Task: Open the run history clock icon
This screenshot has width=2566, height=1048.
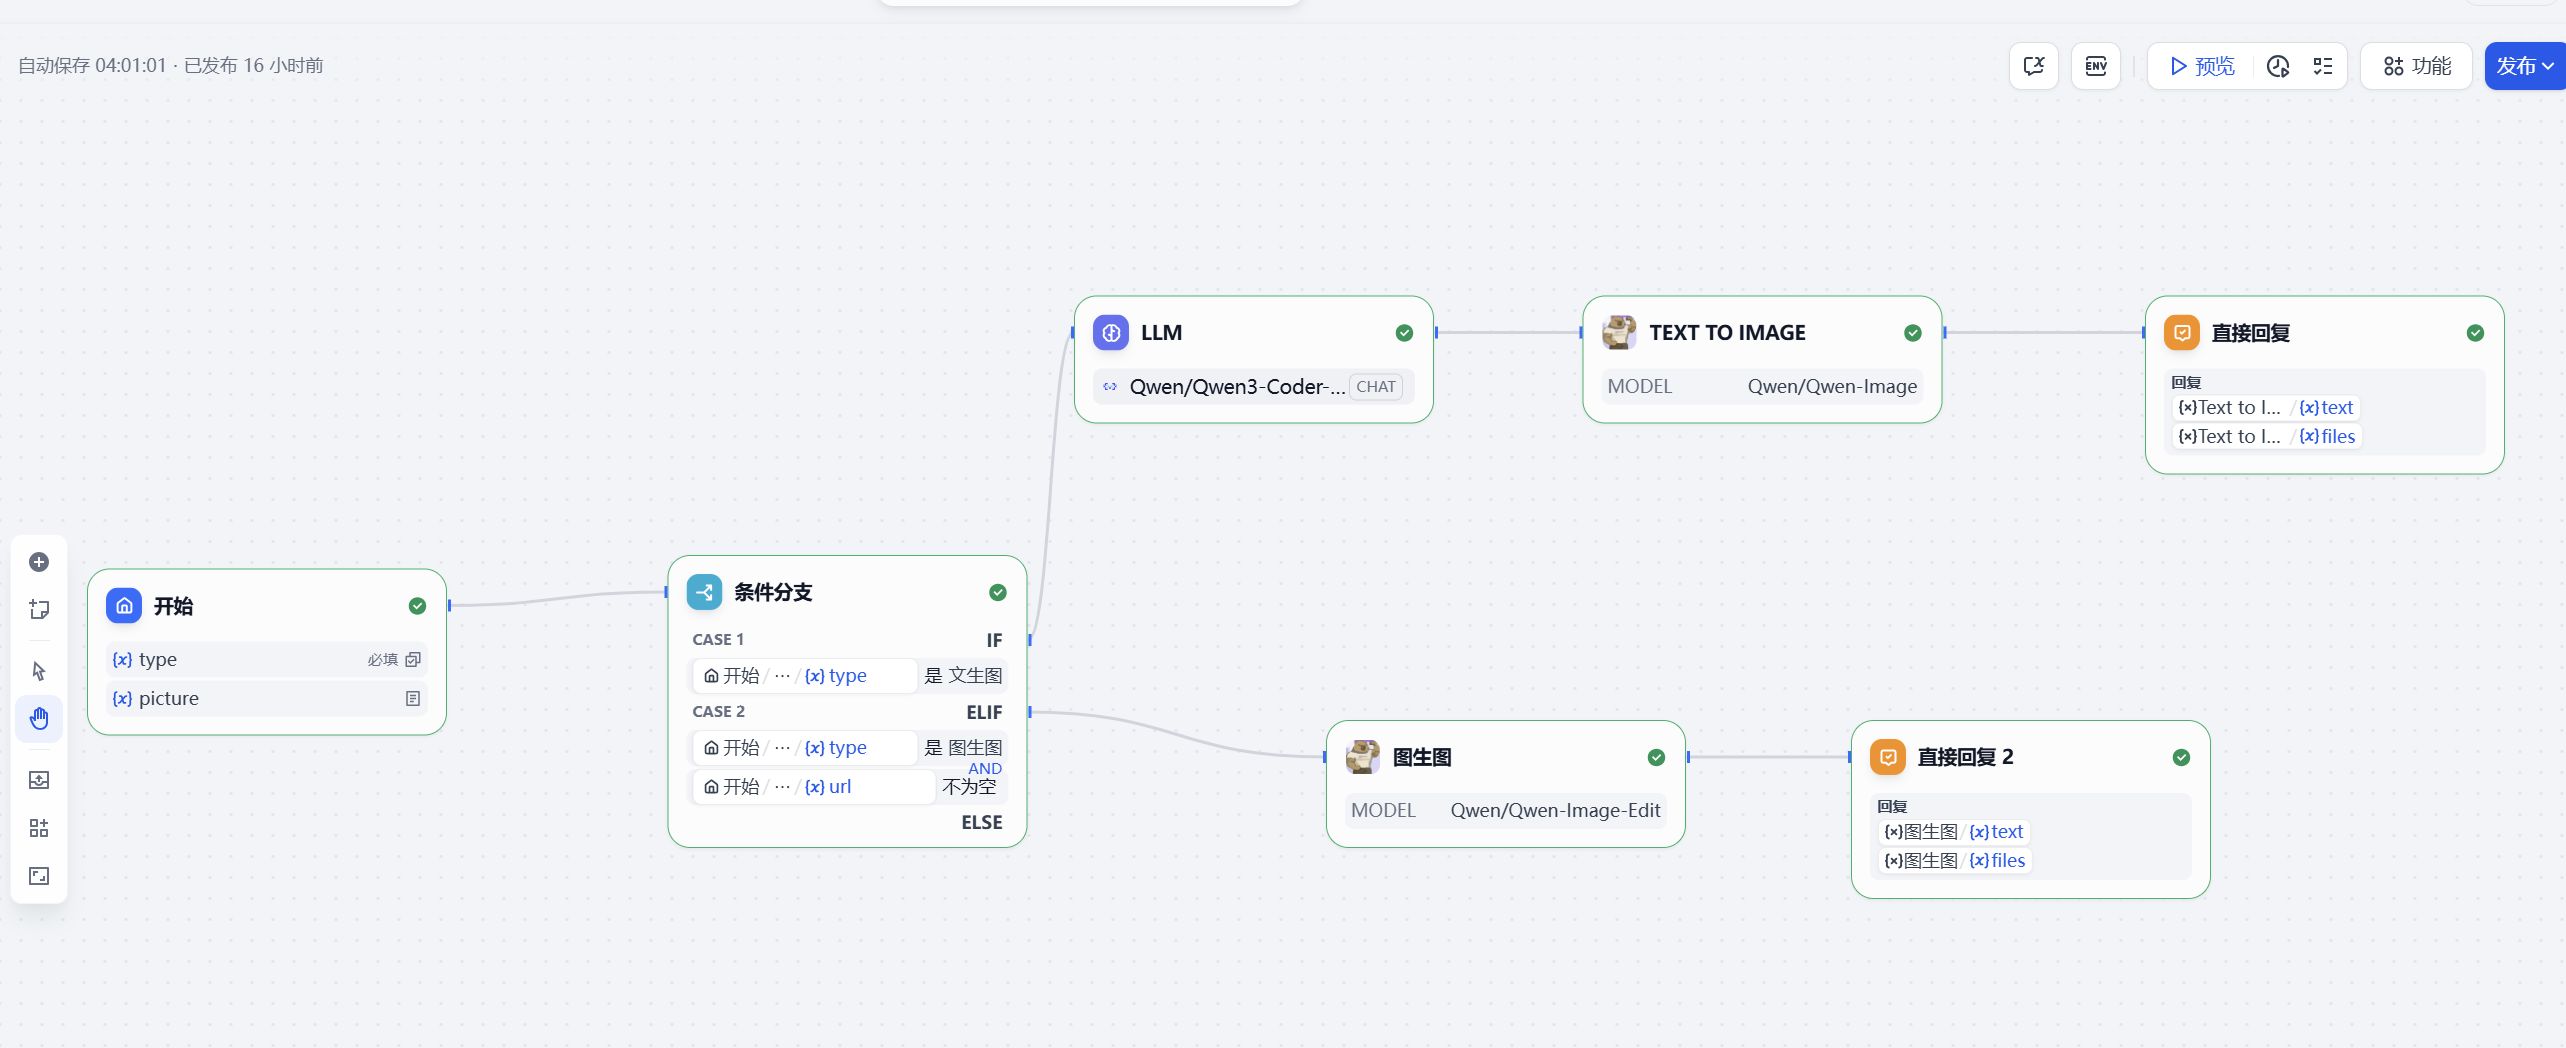Action: pos(2277,66)
